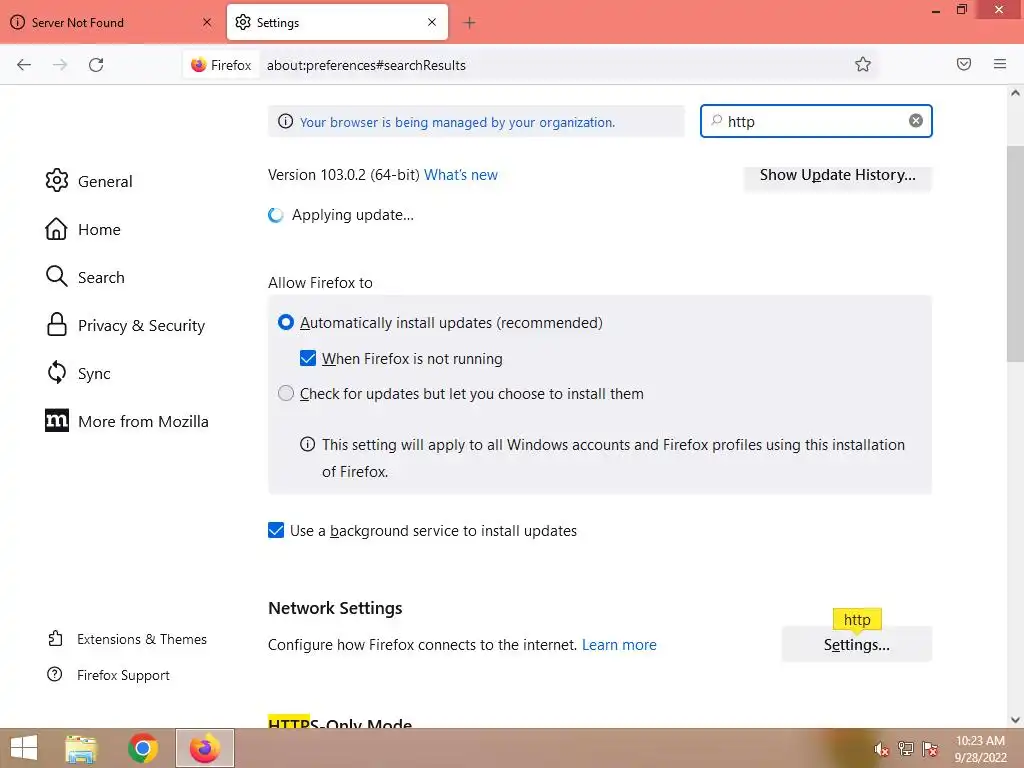This screenshot has width=1024, height=768.
Task: Close the Settings tab
Action: point(432,22)
